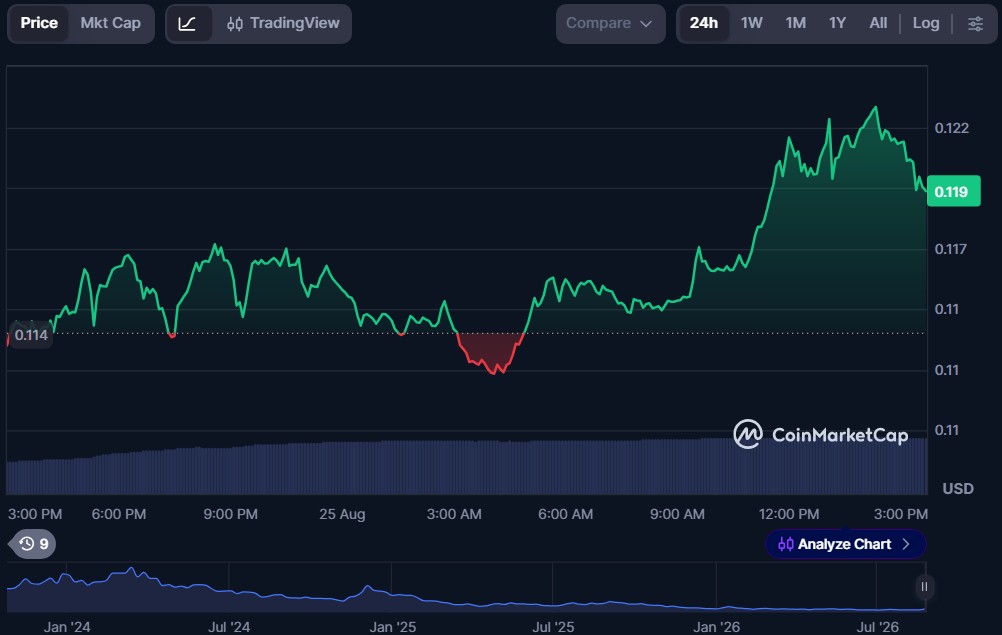Open the history clock badge showing 9
This screenshot has height=635, width=1002.
pos(33,544)
